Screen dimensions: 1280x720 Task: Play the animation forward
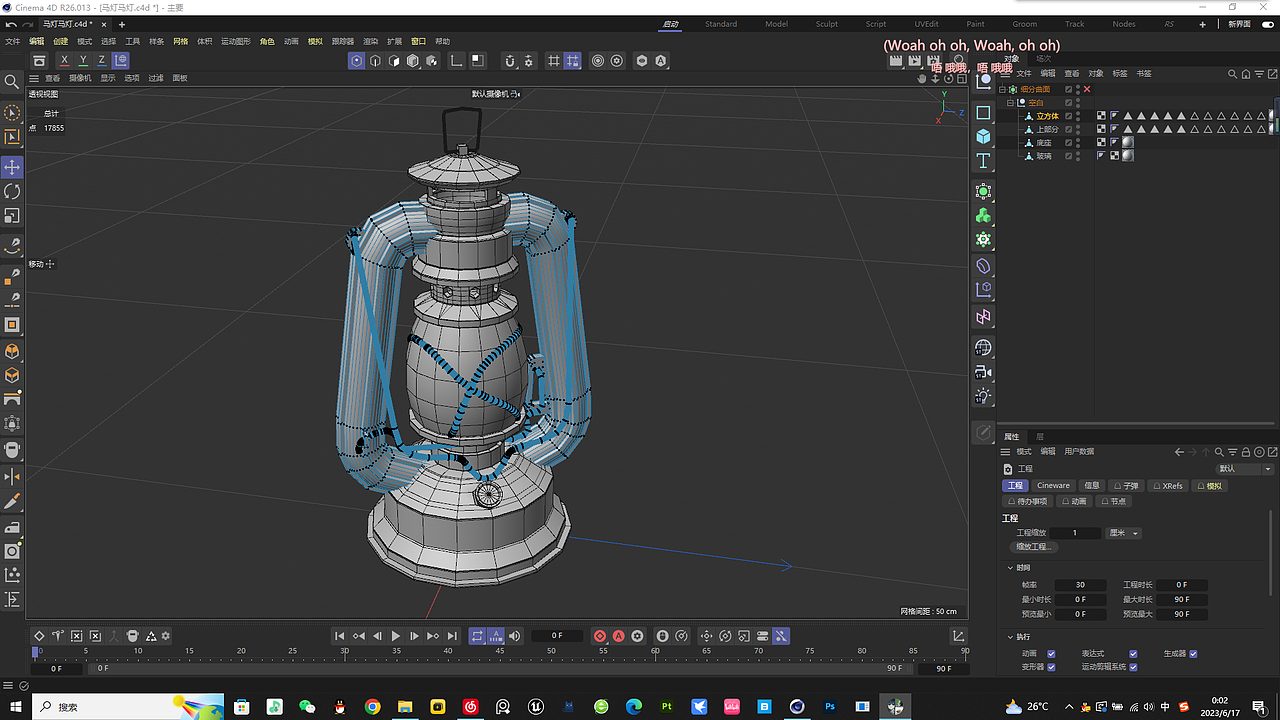pos(396,636)
